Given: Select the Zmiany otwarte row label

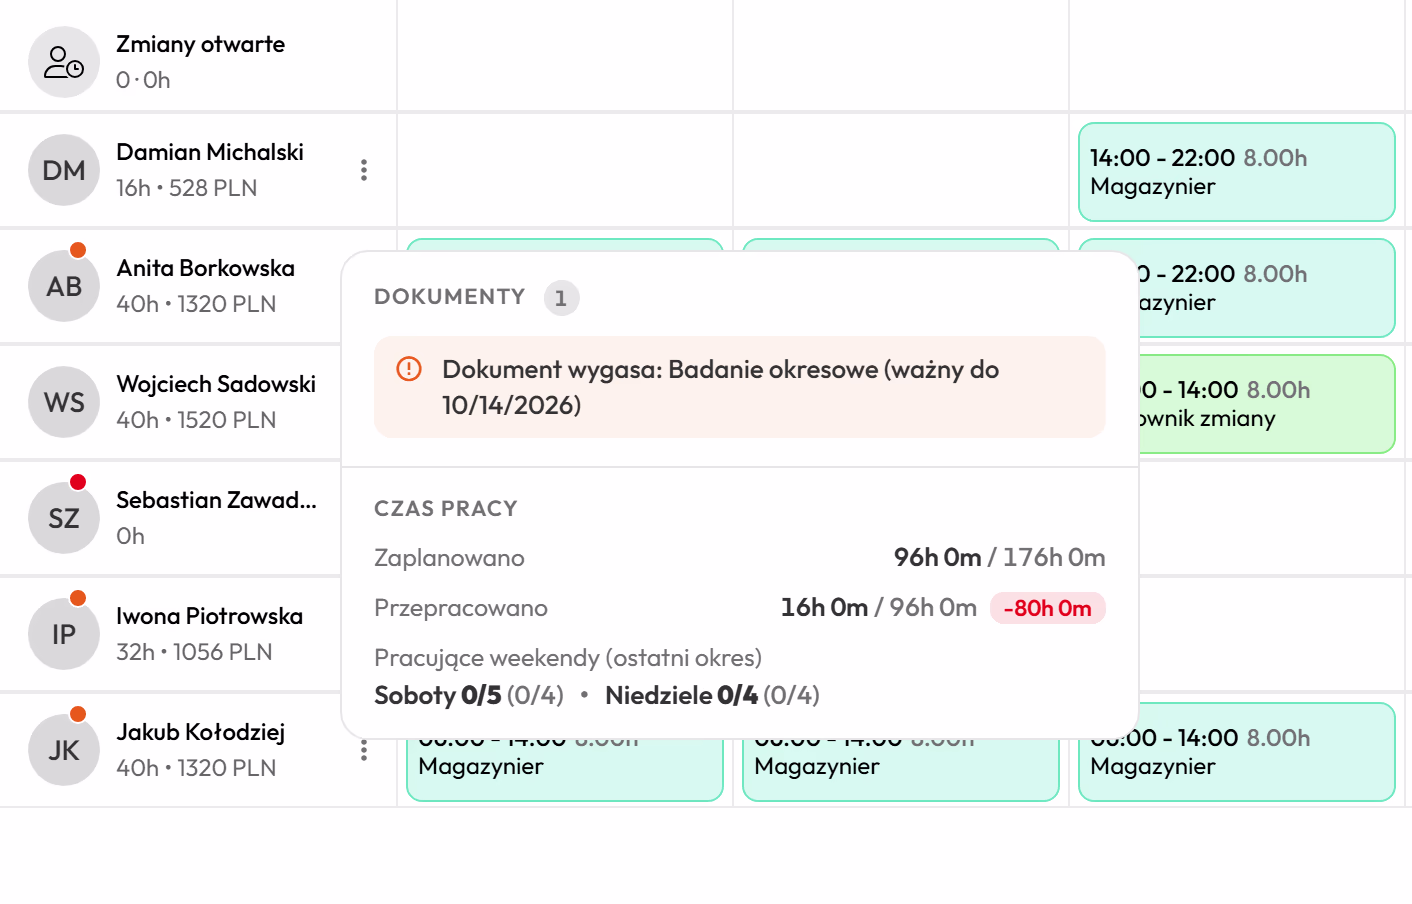Looking at the screenshot, I should 200,44.
